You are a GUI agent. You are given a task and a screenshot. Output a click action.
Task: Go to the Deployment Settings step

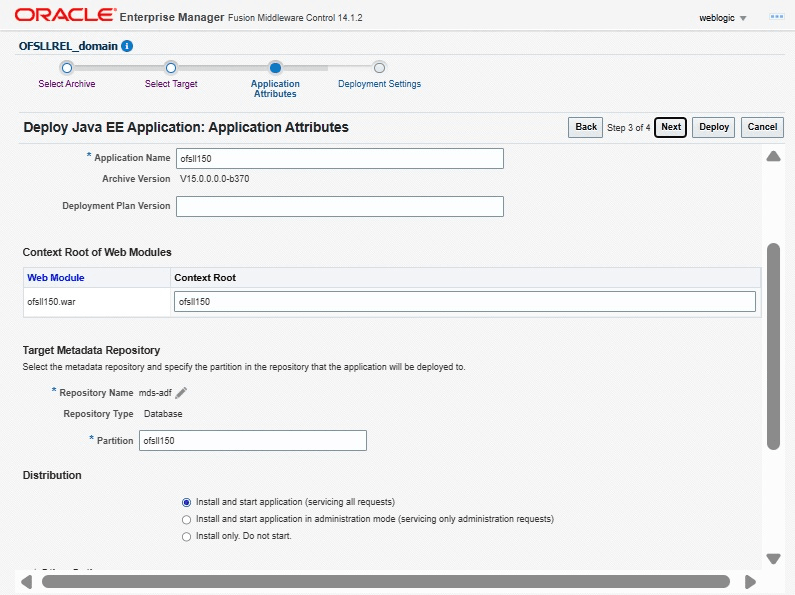coord(379,84)
